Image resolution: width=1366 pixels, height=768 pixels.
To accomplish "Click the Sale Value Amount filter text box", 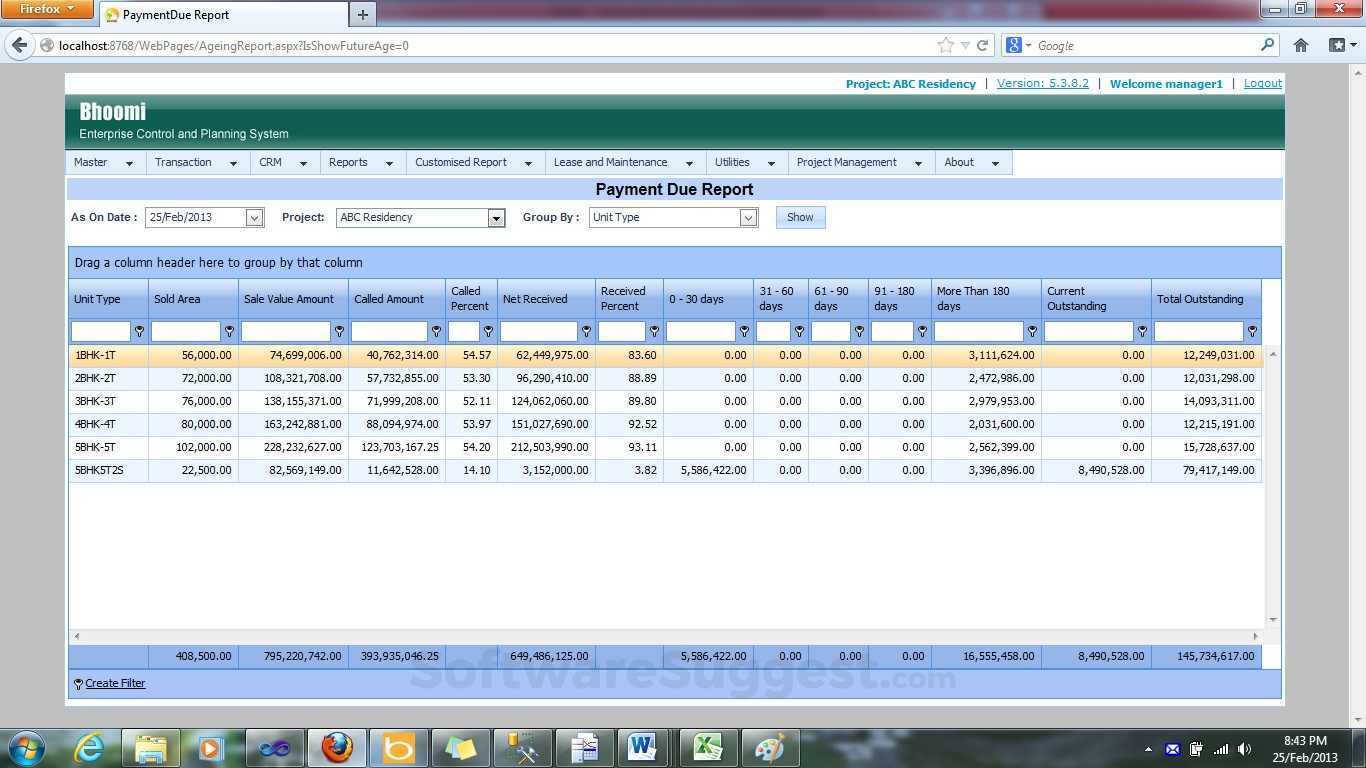I will 286,331.
